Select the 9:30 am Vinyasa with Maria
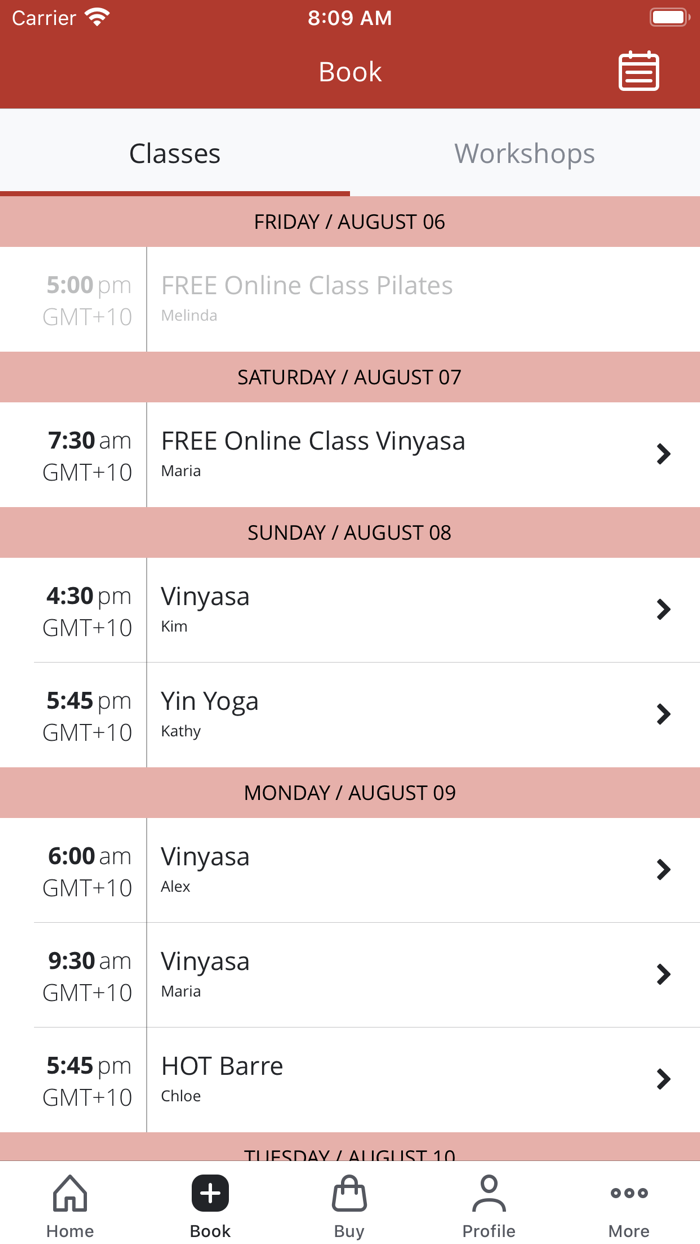 (x=350, y=974)
